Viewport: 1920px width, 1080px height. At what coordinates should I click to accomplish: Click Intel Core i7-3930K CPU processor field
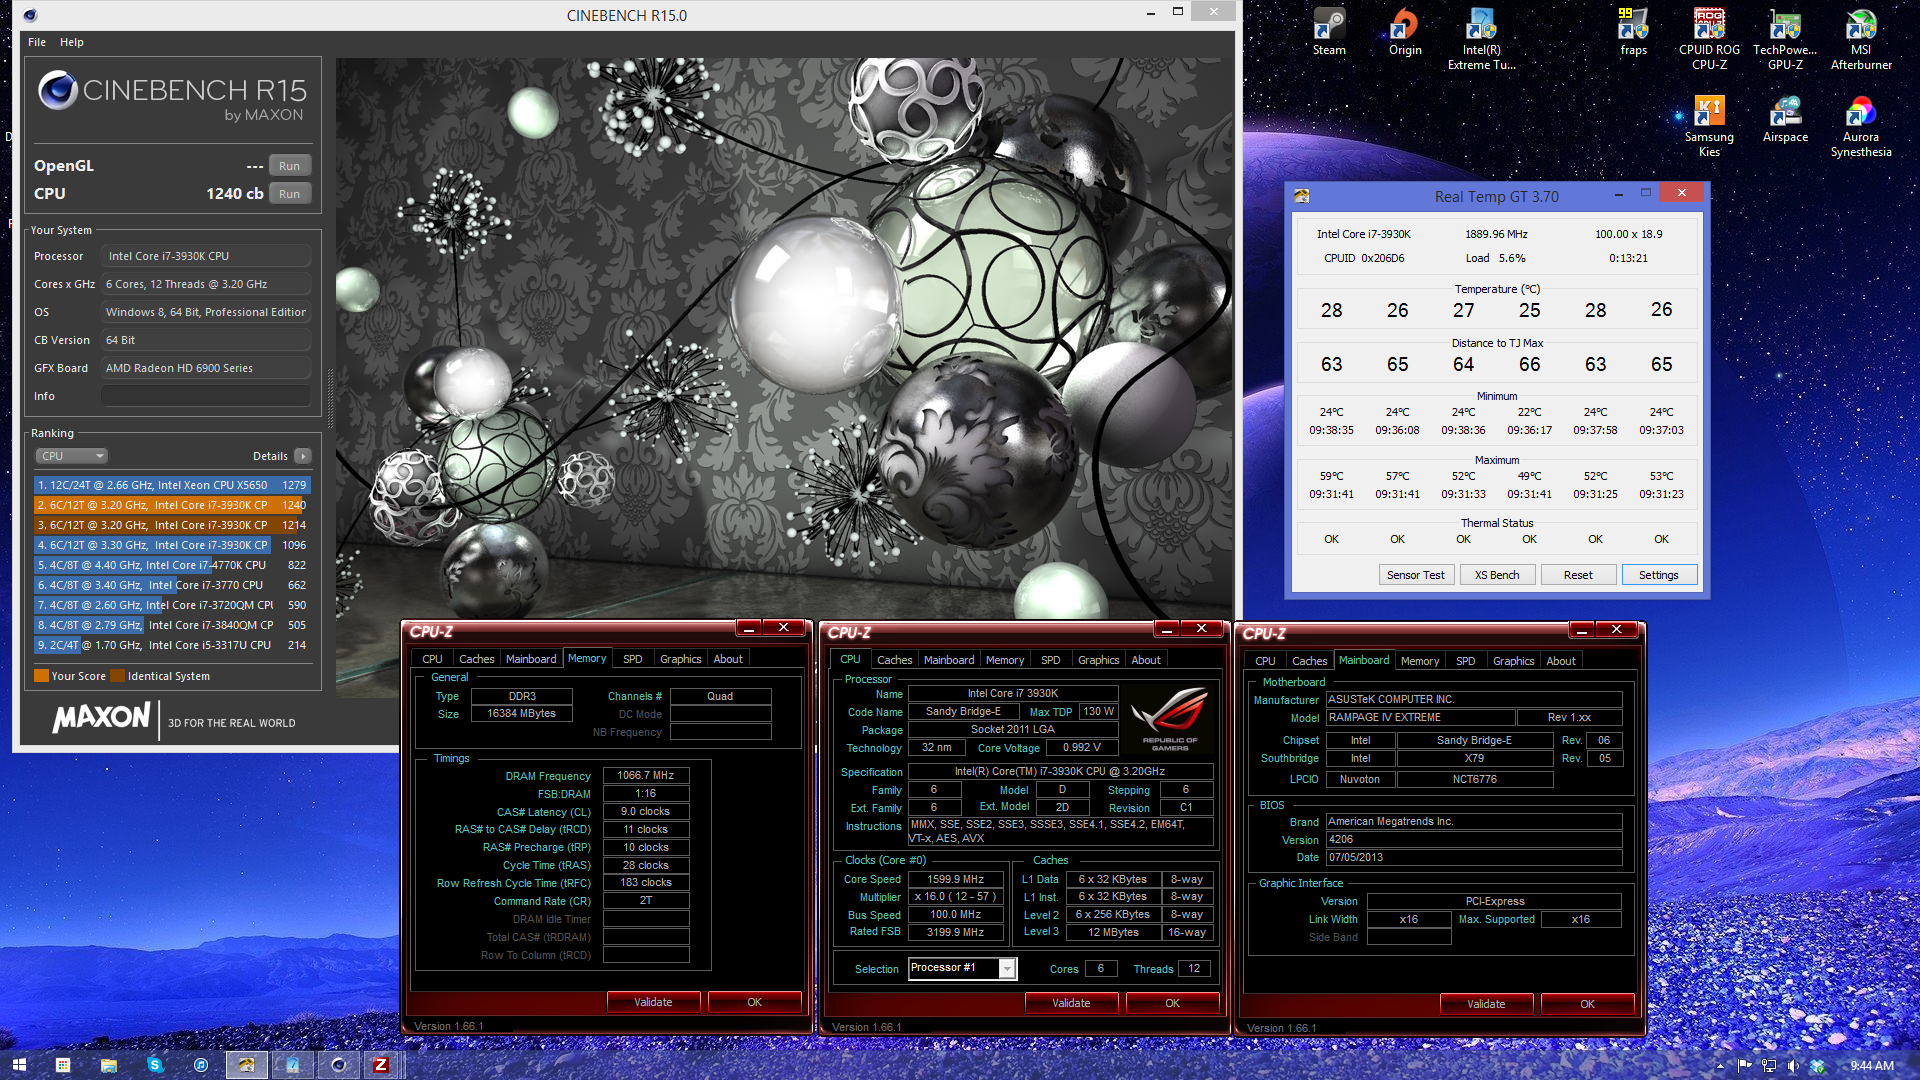[206, 256]
